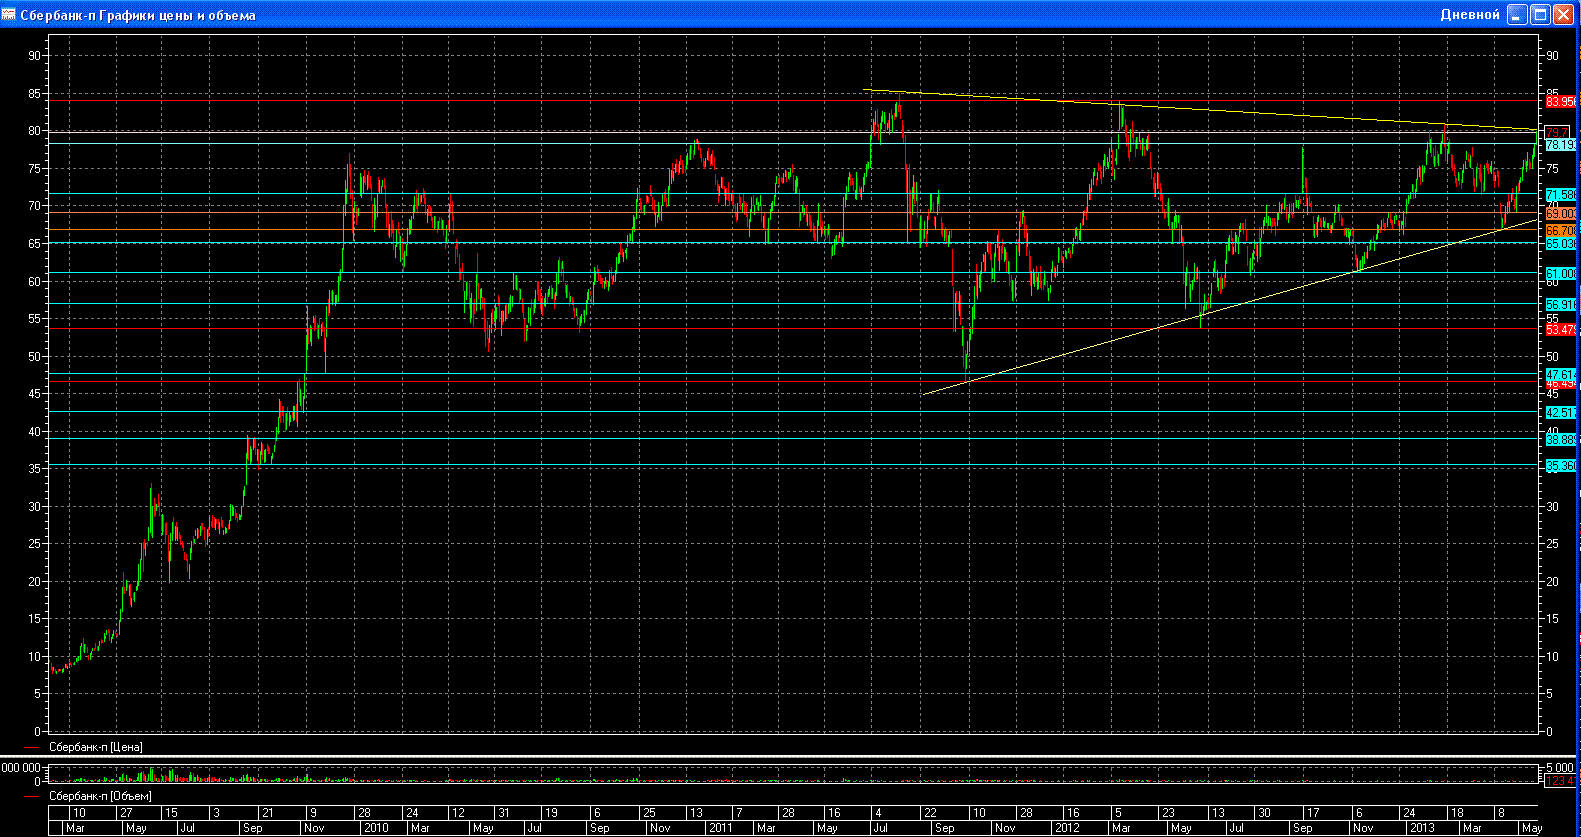The image size is (1581, 837).
Task: Click the red 53.47 price level tag
Action: [x=1560, y=329]
